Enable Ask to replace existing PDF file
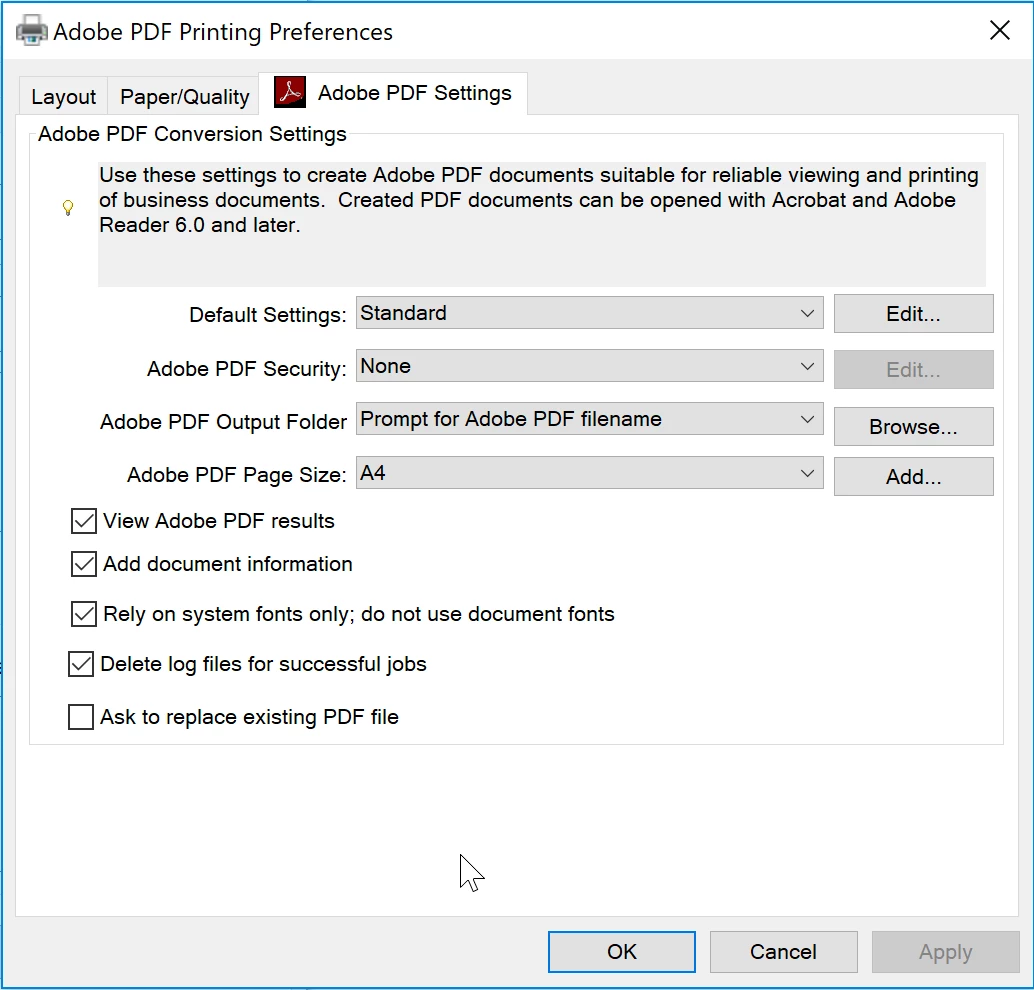 tap(80, 717)
